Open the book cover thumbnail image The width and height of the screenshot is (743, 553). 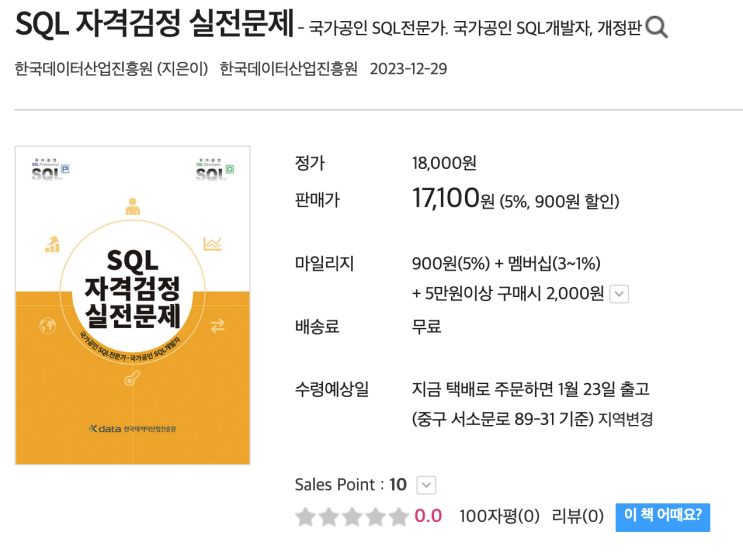[133, 306]
